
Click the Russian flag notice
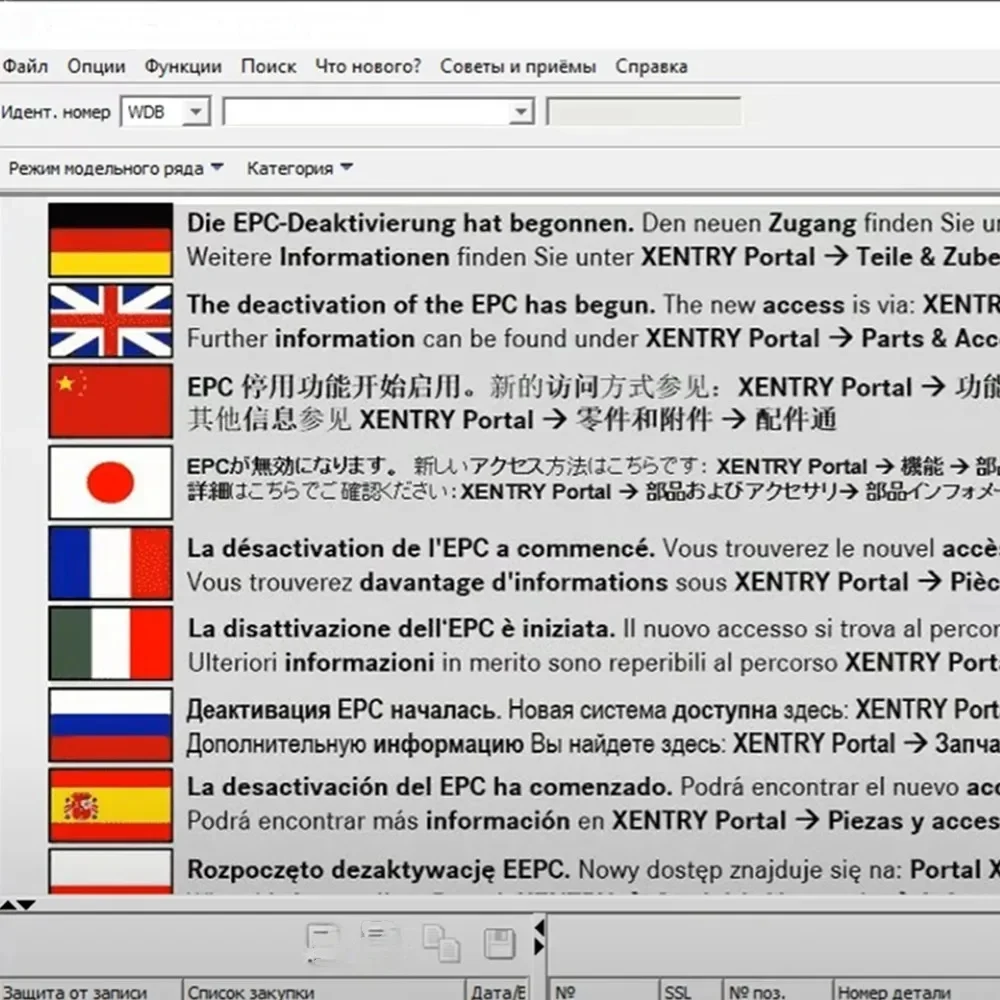tap(110, 724)
